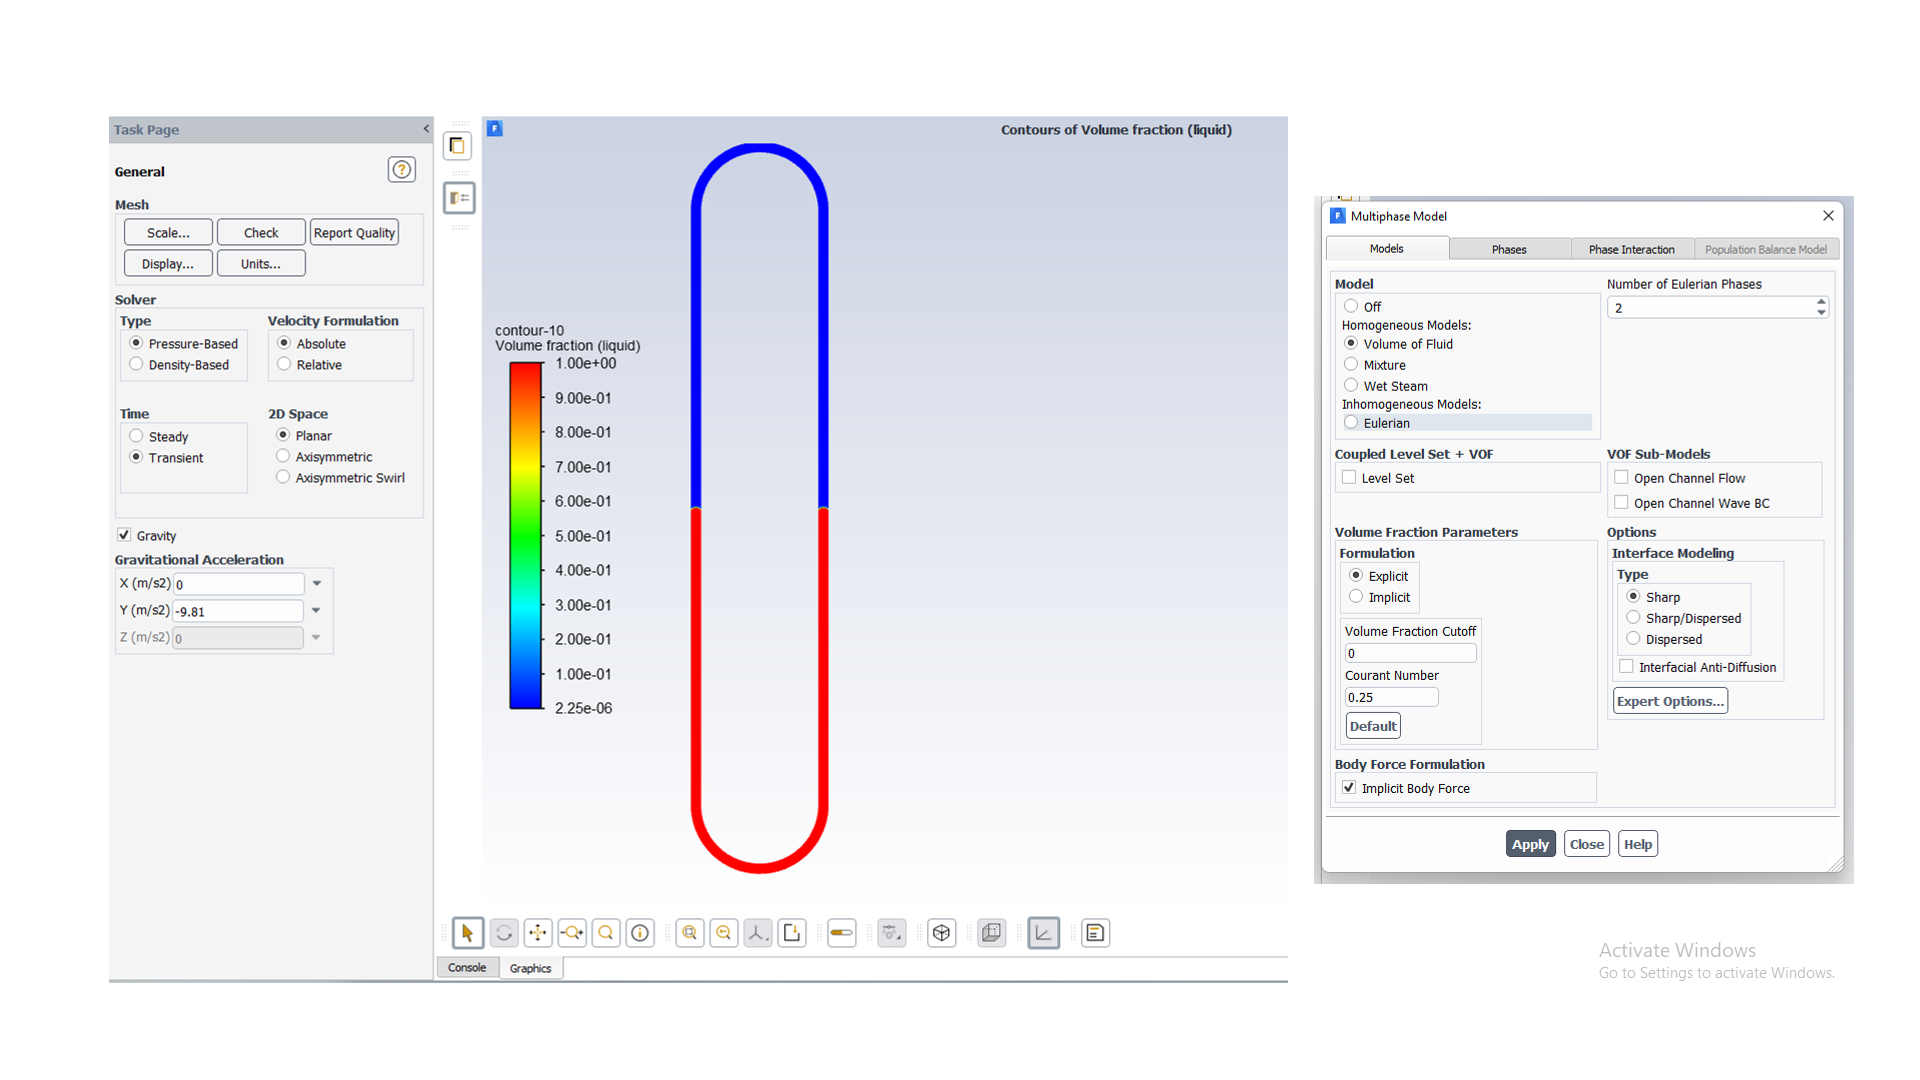Enable the Level Set checkbox
Image resolution: width=1920 pixels, height=1080 pixels.
[x=1349, y=478]
